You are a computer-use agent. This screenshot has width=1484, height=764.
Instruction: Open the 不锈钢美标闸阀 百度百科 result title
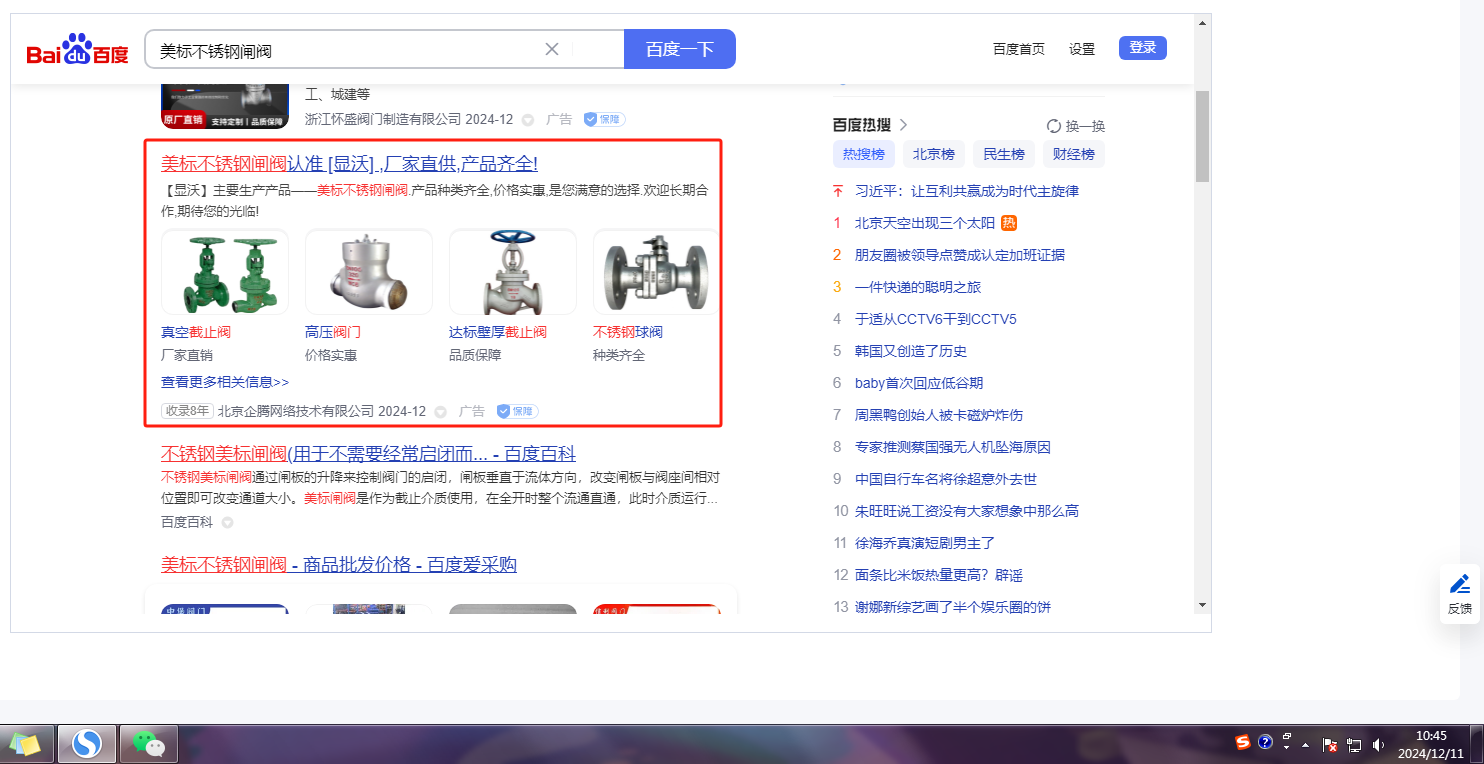368,453
